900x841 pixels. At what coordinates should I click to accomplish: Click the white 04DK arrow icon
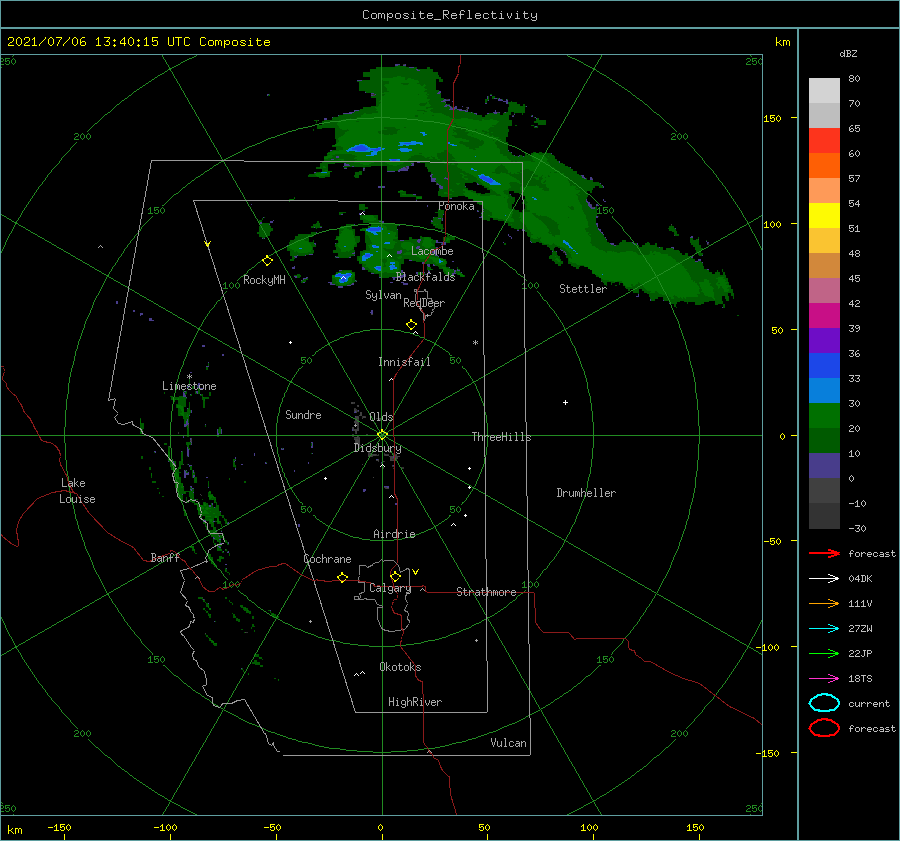824,579
